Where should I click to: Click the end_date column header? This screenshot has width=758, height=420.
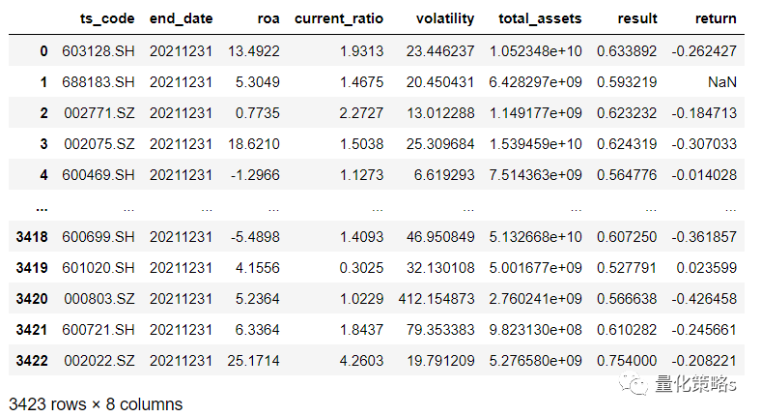point(181,18)
